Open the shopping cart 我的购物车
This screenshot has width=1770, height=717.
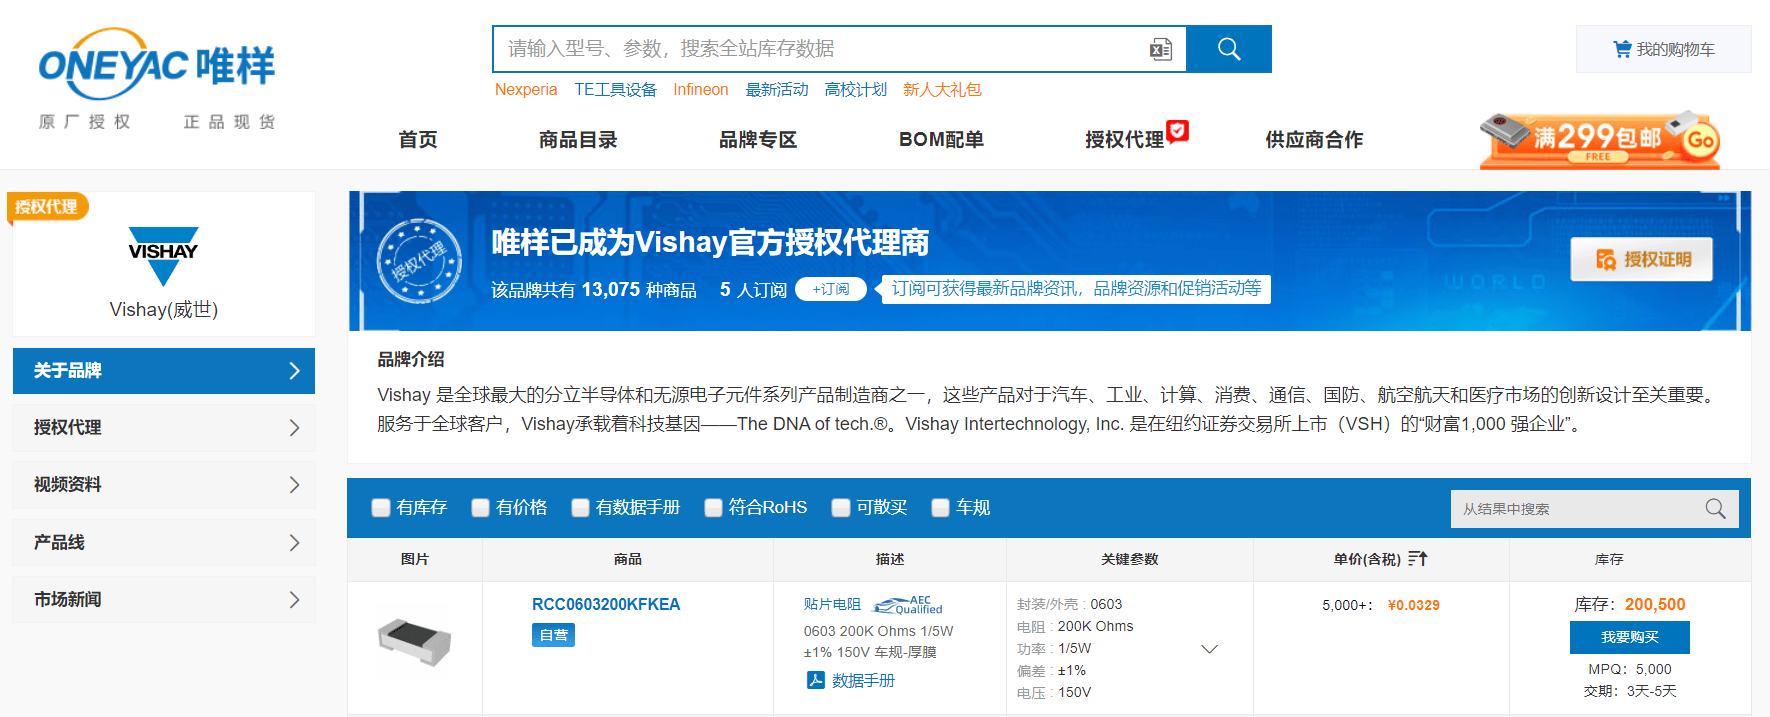click(1663, 49)
